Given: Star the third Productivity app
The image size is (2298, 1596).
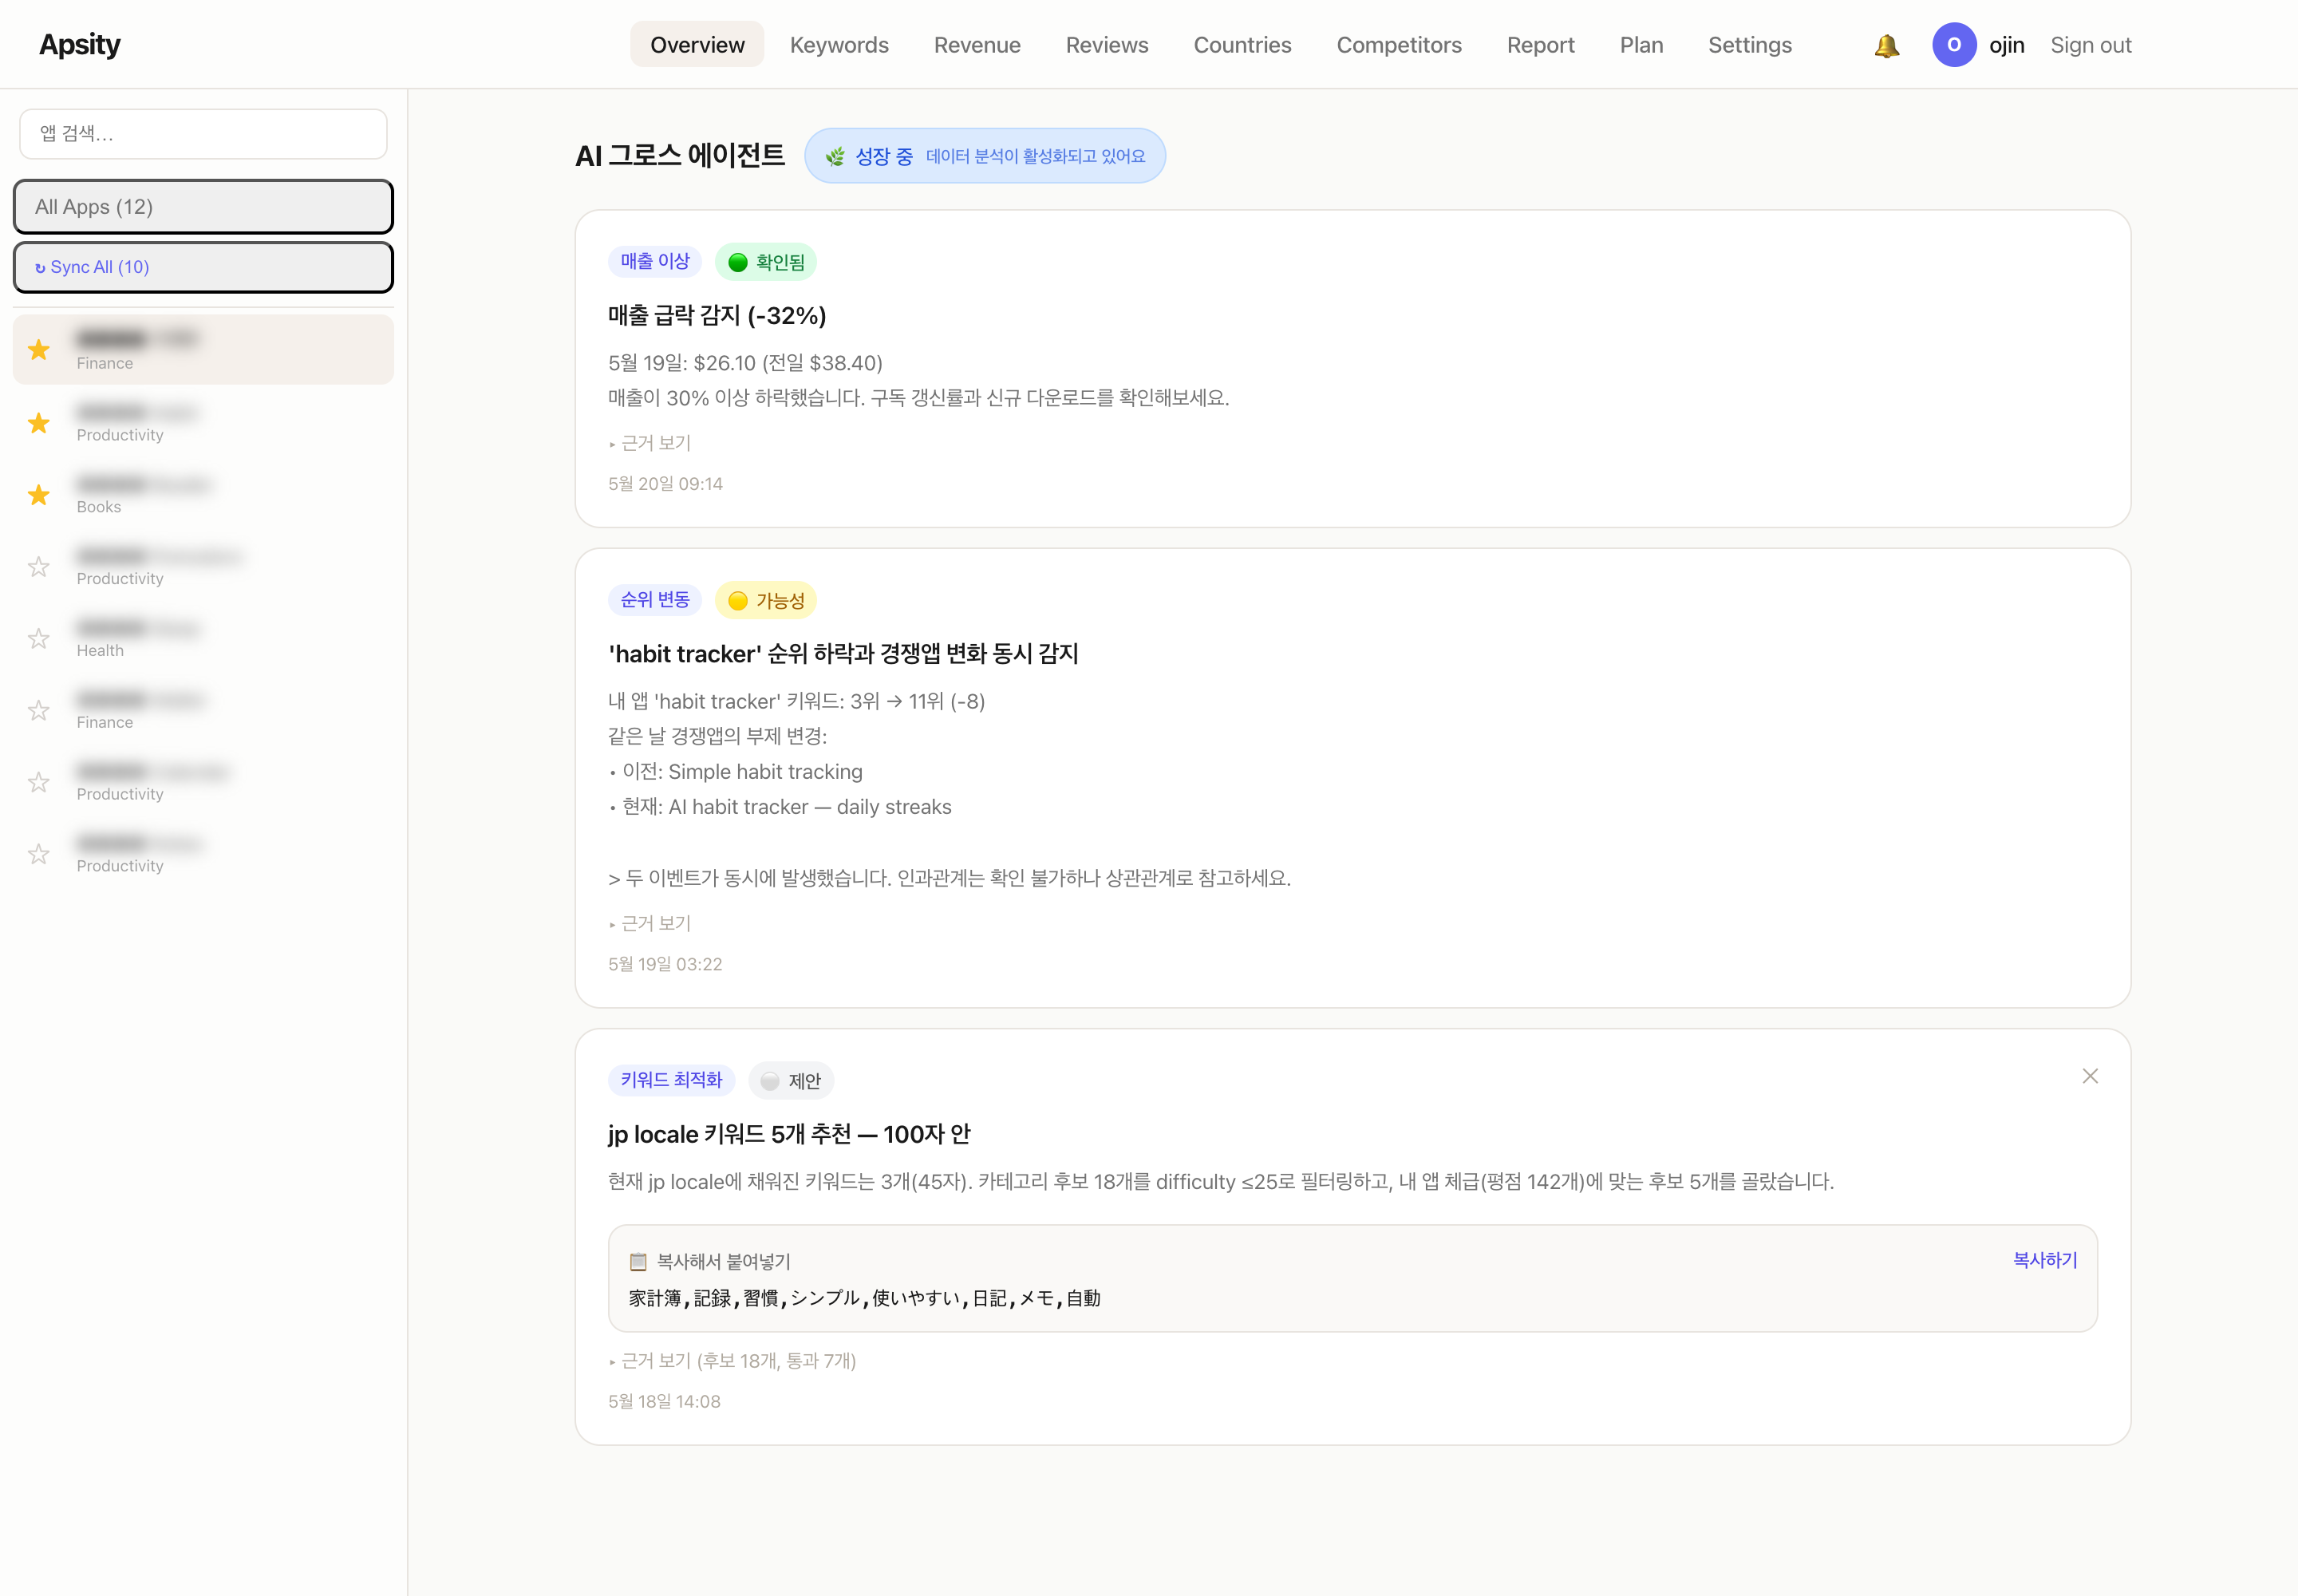Looking at the screenshot, I should (x=39, y=782).
